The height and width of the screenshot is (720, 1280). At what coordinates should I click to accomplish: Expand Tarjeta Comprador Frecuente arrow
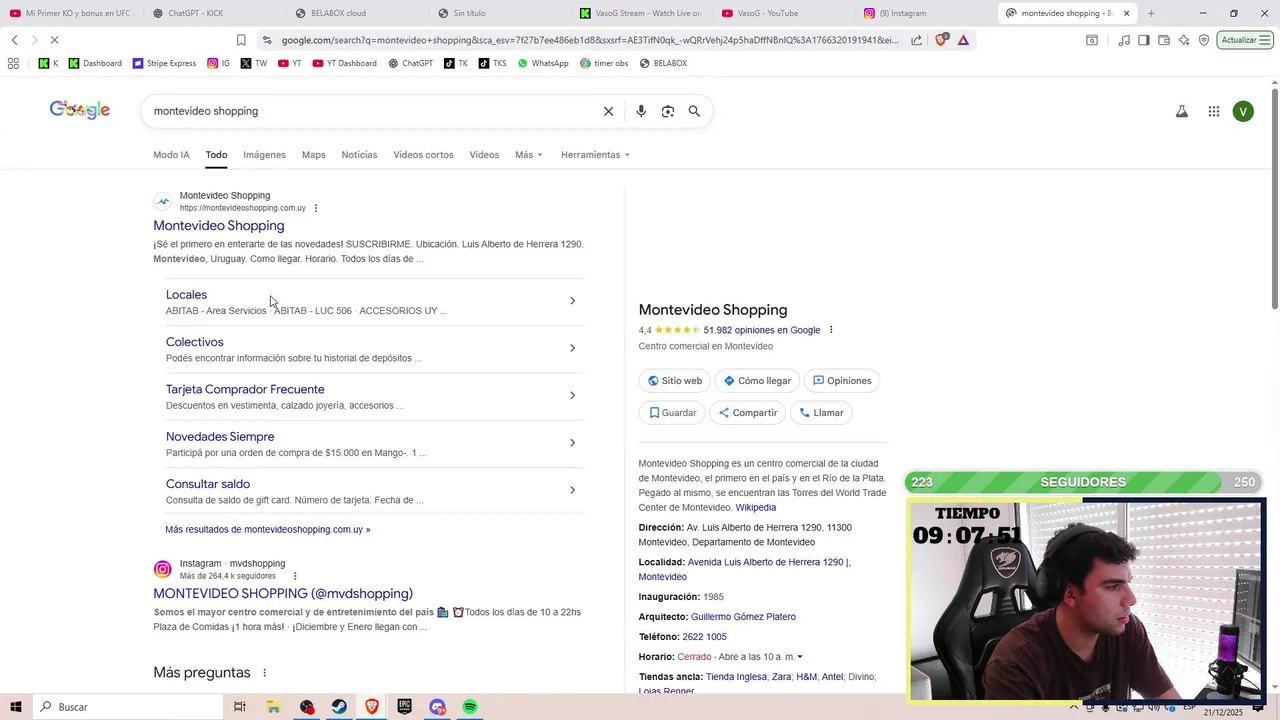(x=572, y=395)
